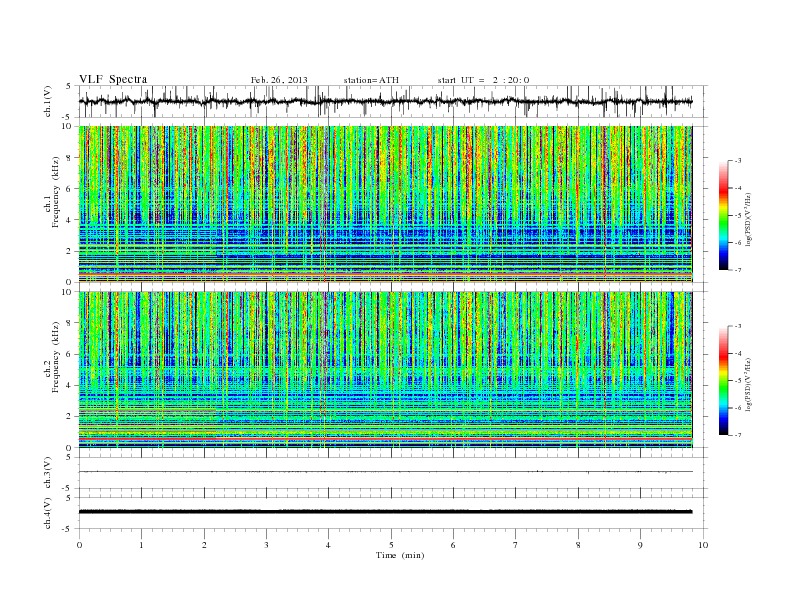
Task: Click time axis tick label '8'
Action: (x=578, y=545)
